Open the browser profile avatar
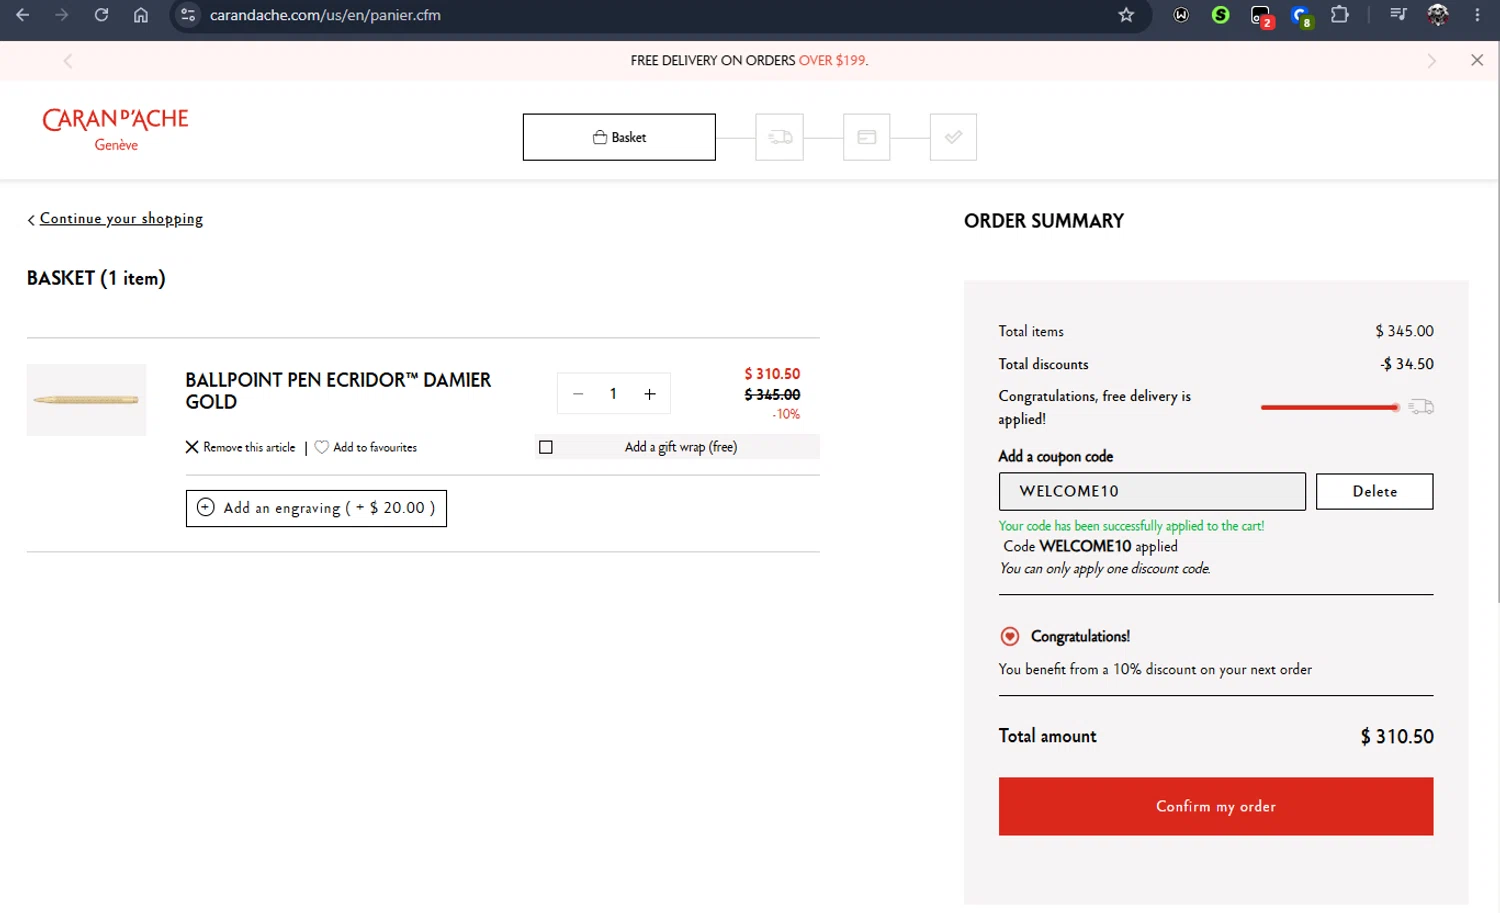Screen dimensions: 1500x913 1438,15
